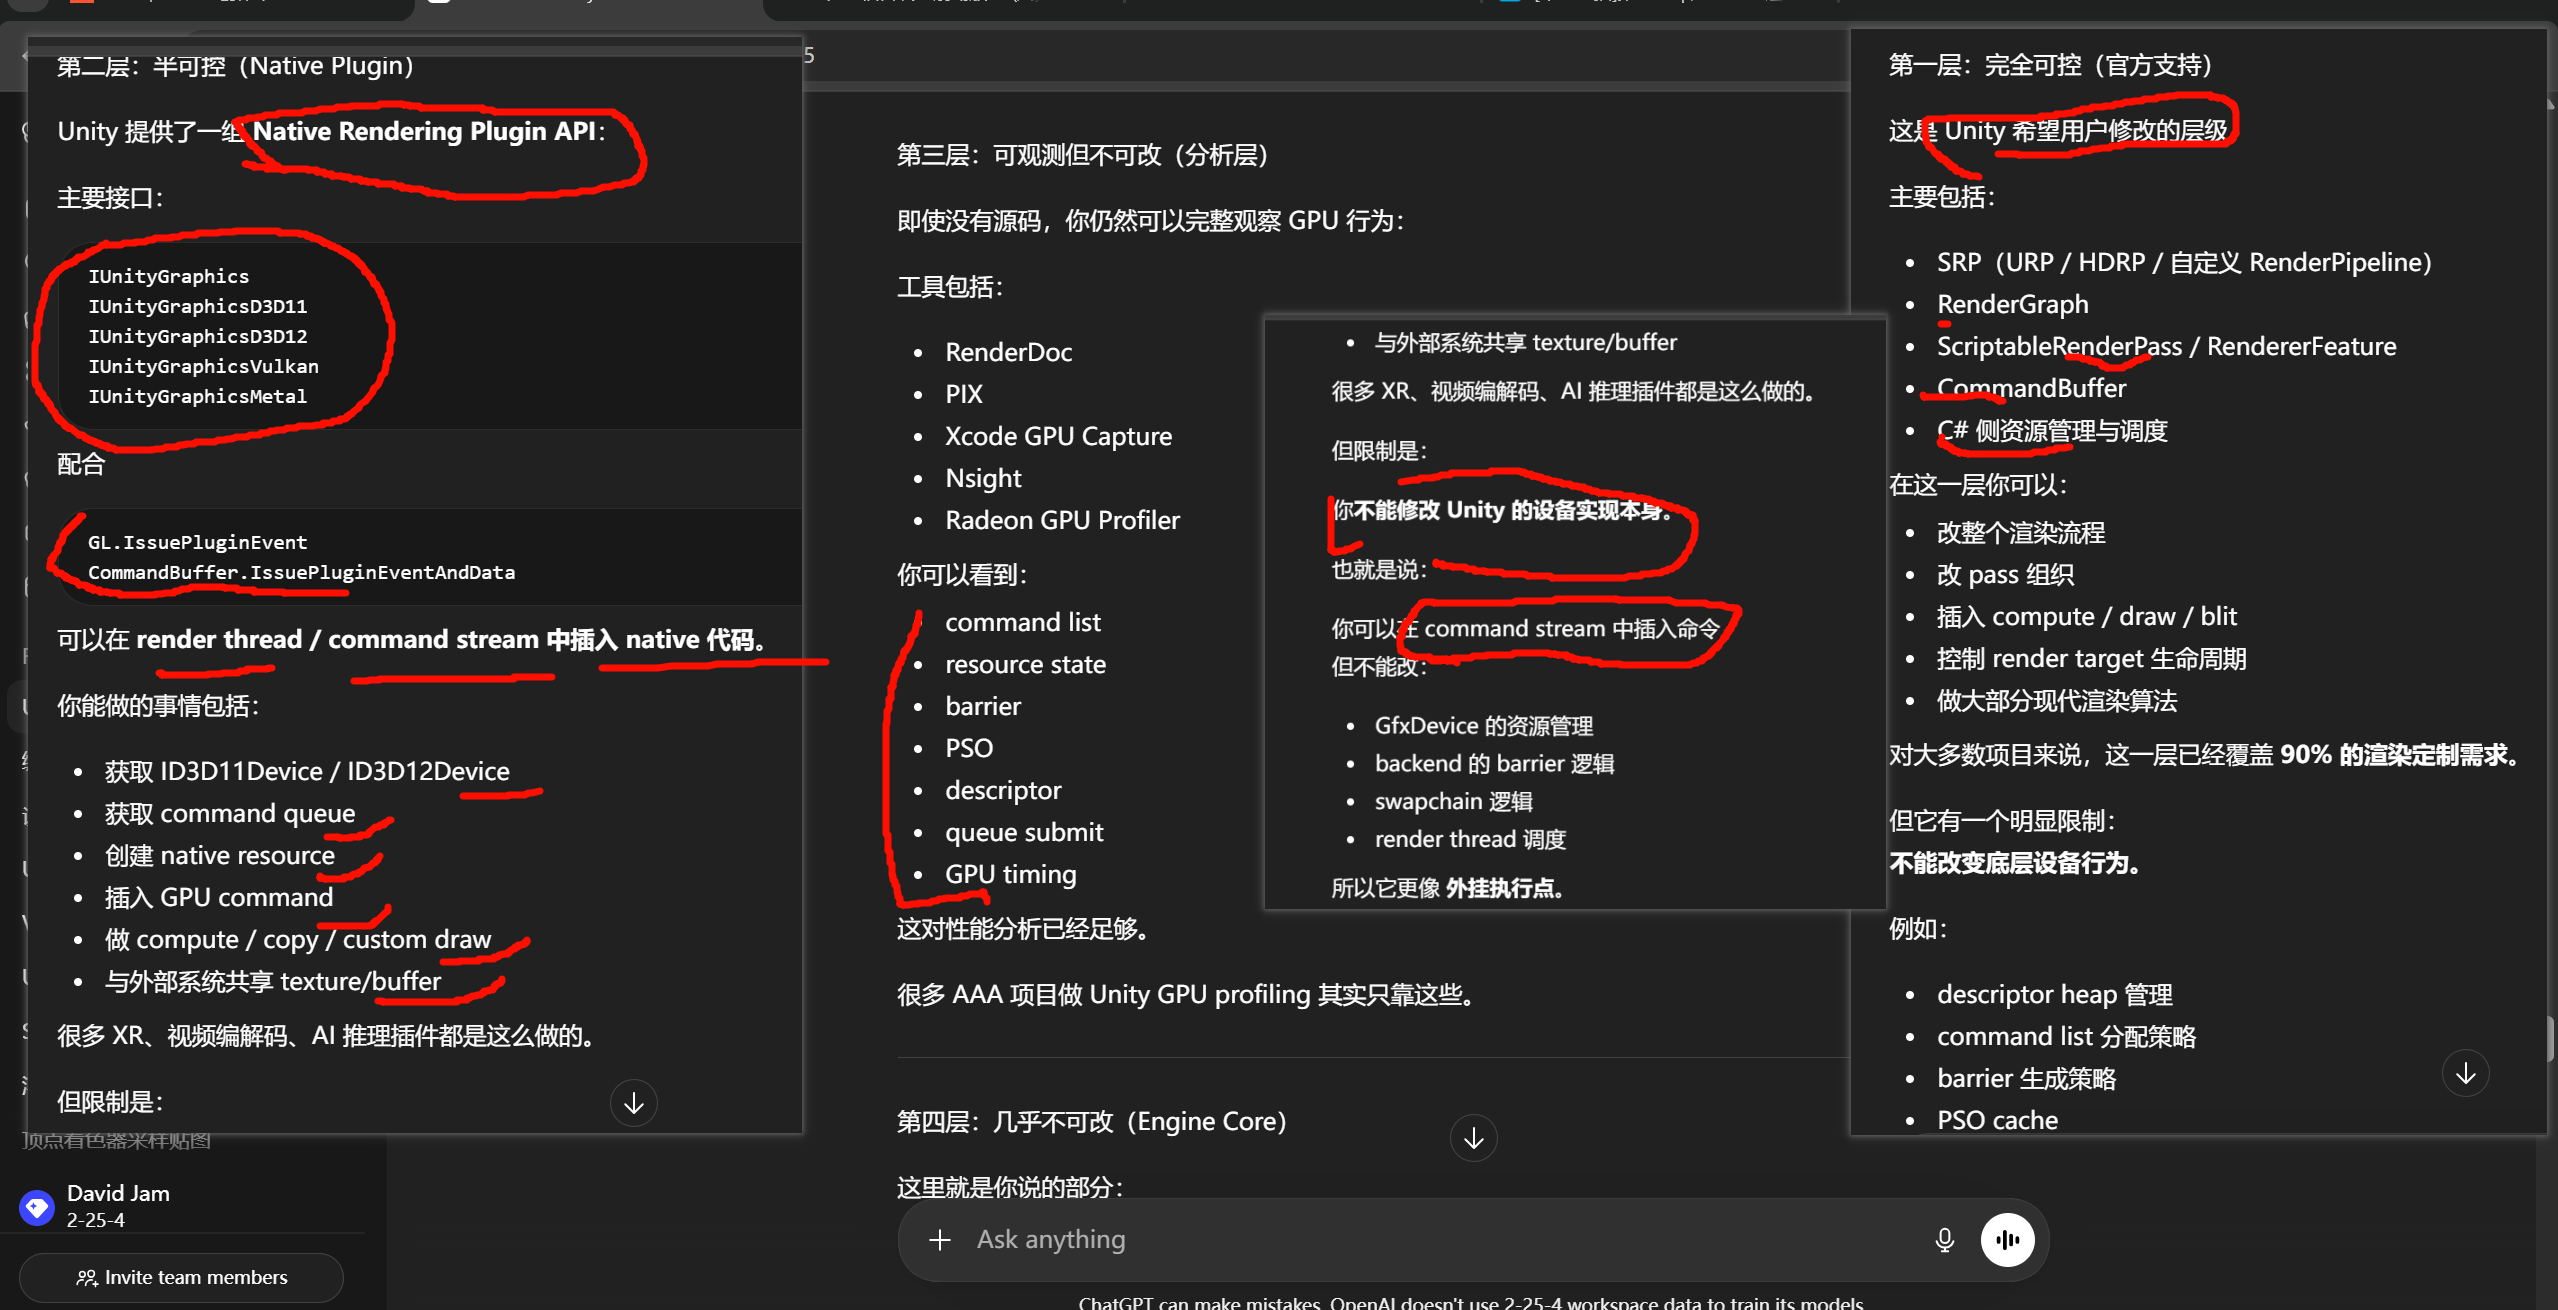The width and height of the screenshot is (2558, 1310).
Task: Click the RenderGraph bullet item
Action: (x=2012, y=304)
